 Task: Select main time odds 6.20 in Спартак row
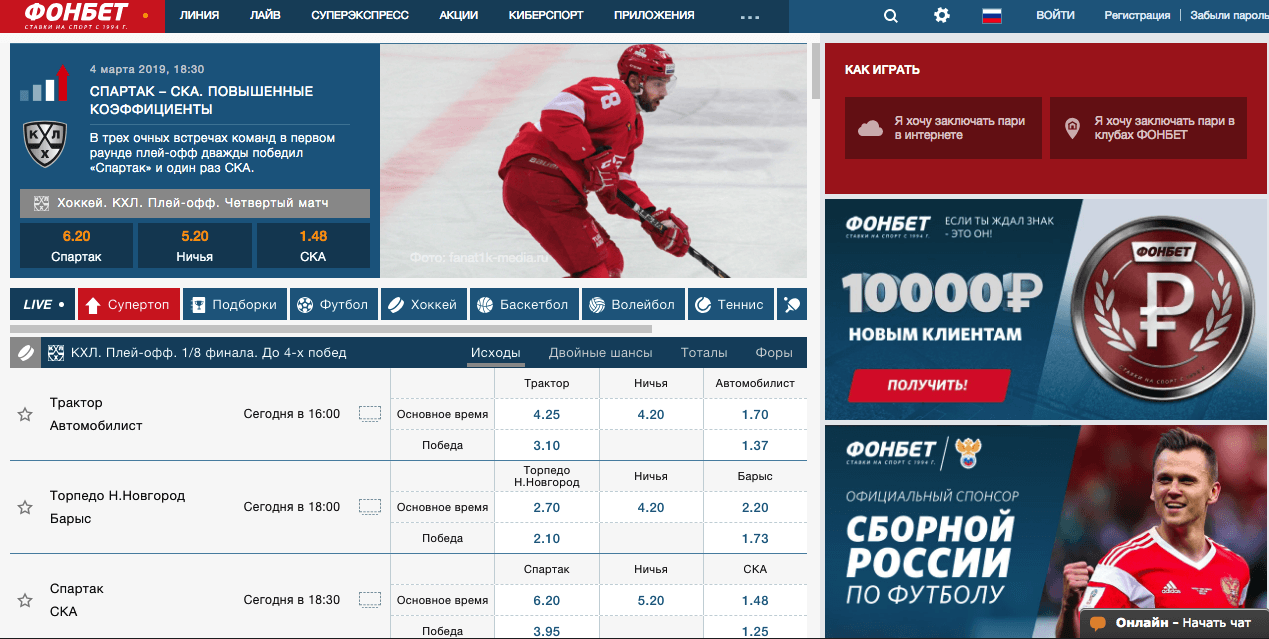pyautogui.click(x=547, y=600)
